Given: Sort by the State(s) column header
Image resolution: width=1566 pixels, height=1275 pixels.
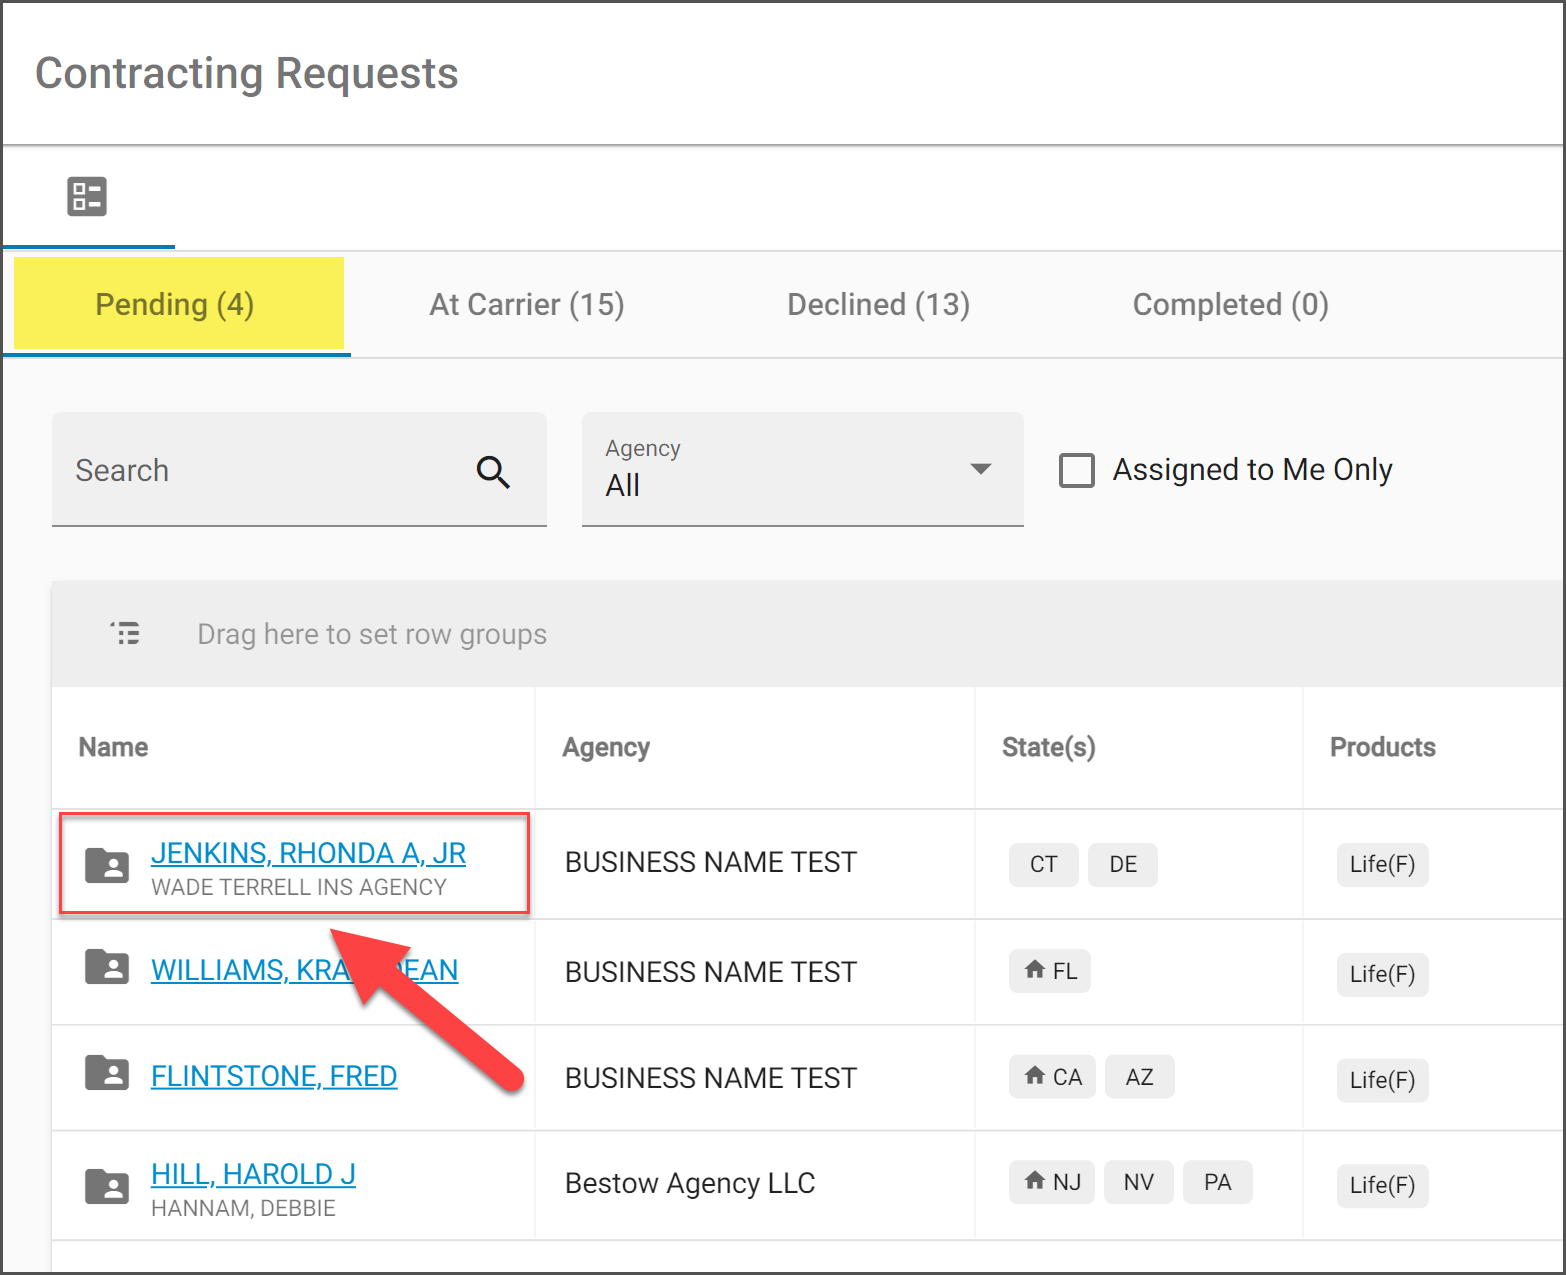Looking at the screenshot, I should point(1049,747).
